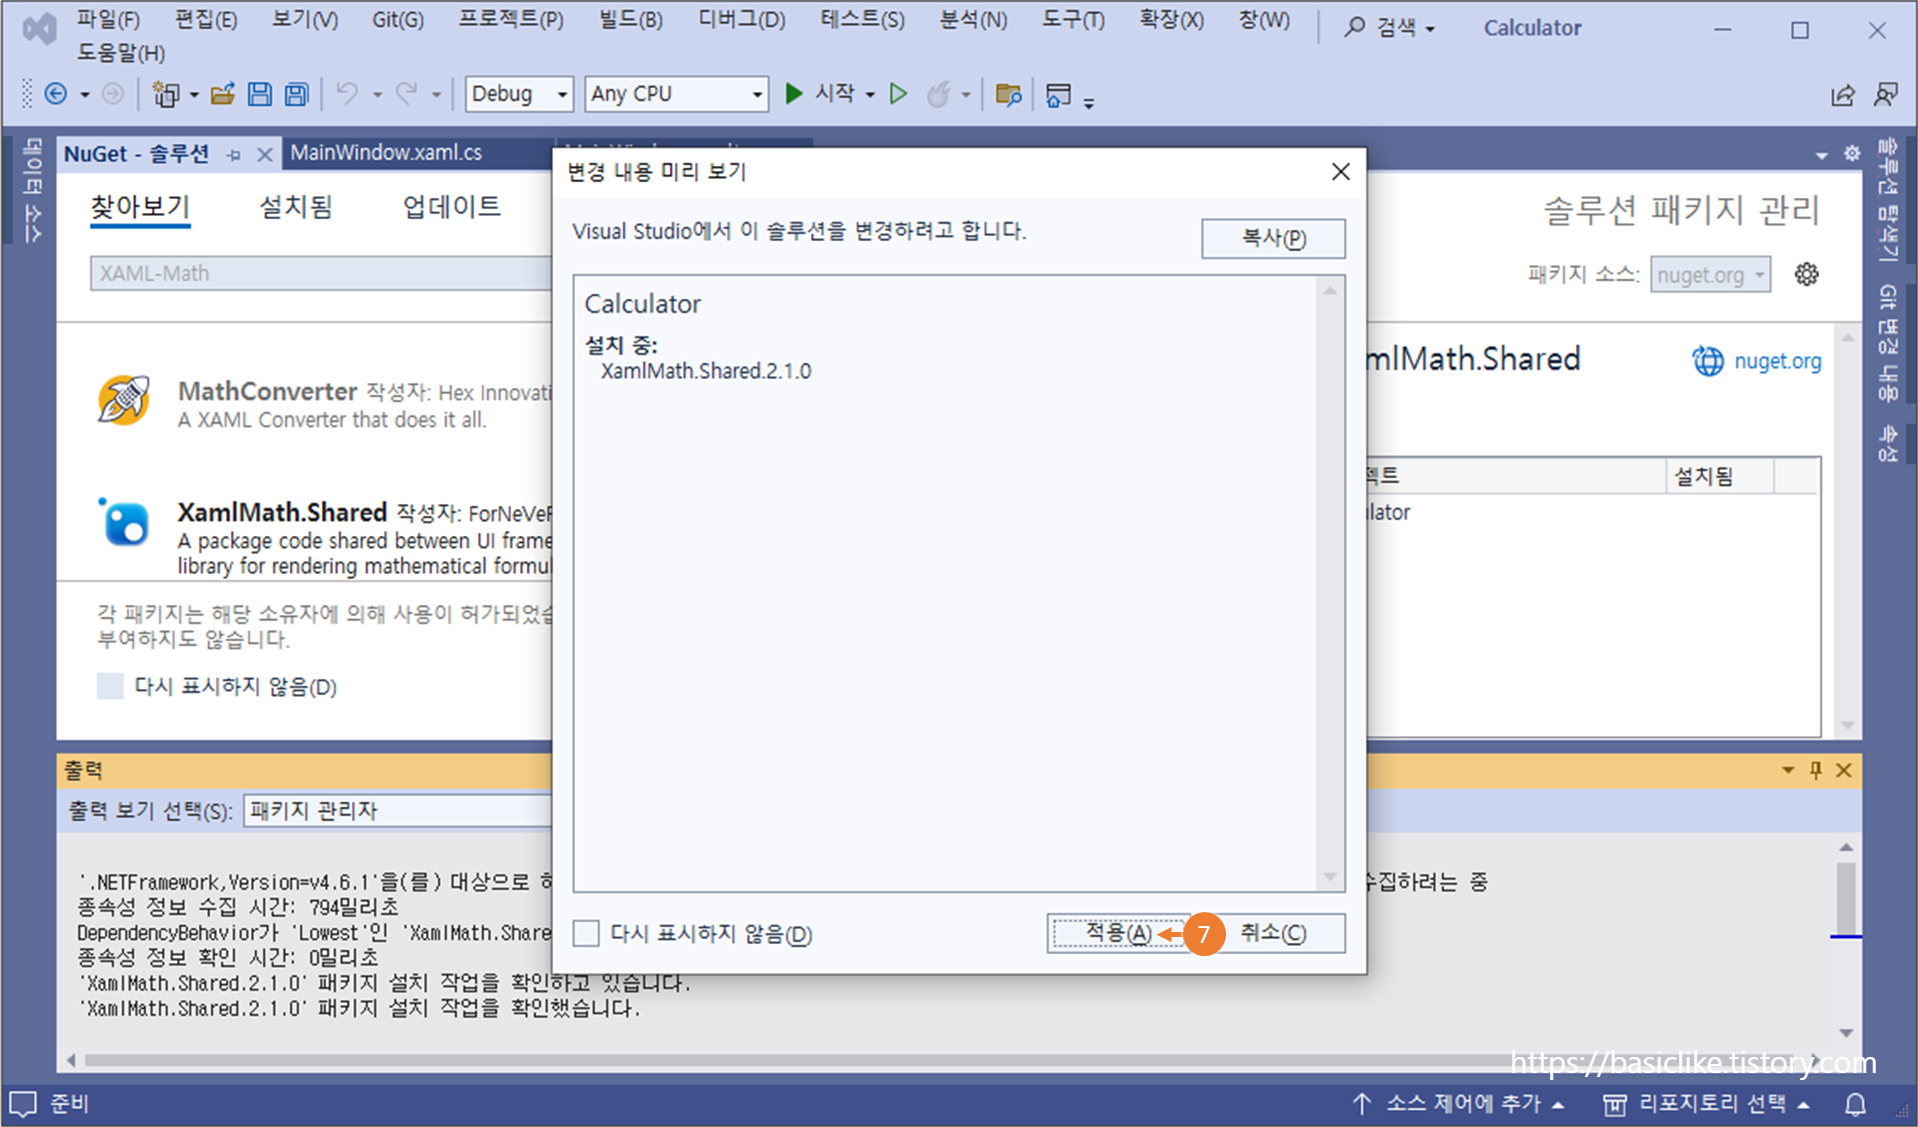Viewport: 1918px width, 1127px height.
Task: Open the 프로젝트(P) menu
Action: [x=511, y=20]
